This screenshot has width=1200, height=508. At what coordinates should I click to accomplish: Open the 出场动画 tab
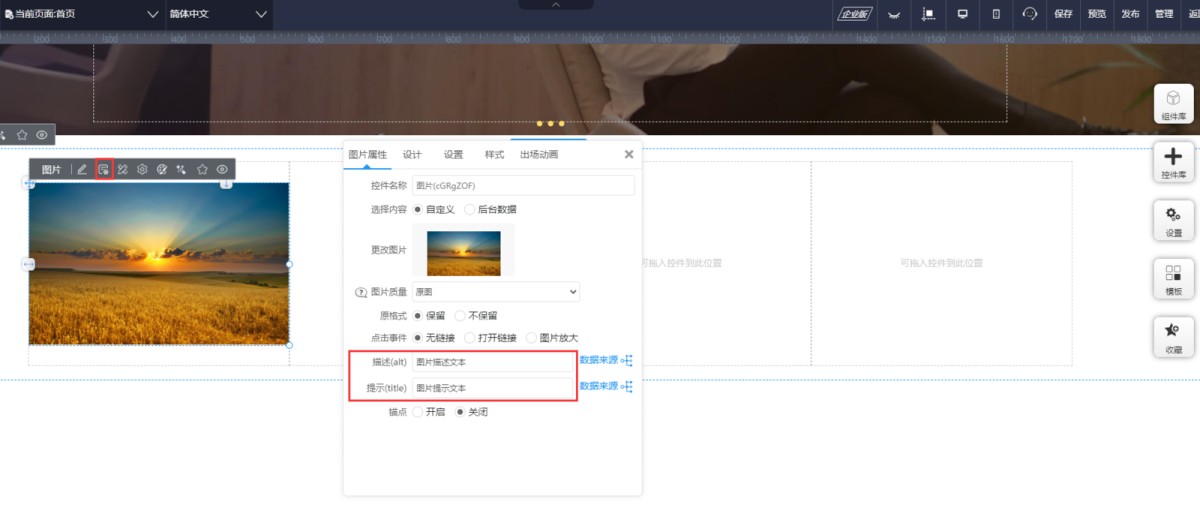coord(539,155)
